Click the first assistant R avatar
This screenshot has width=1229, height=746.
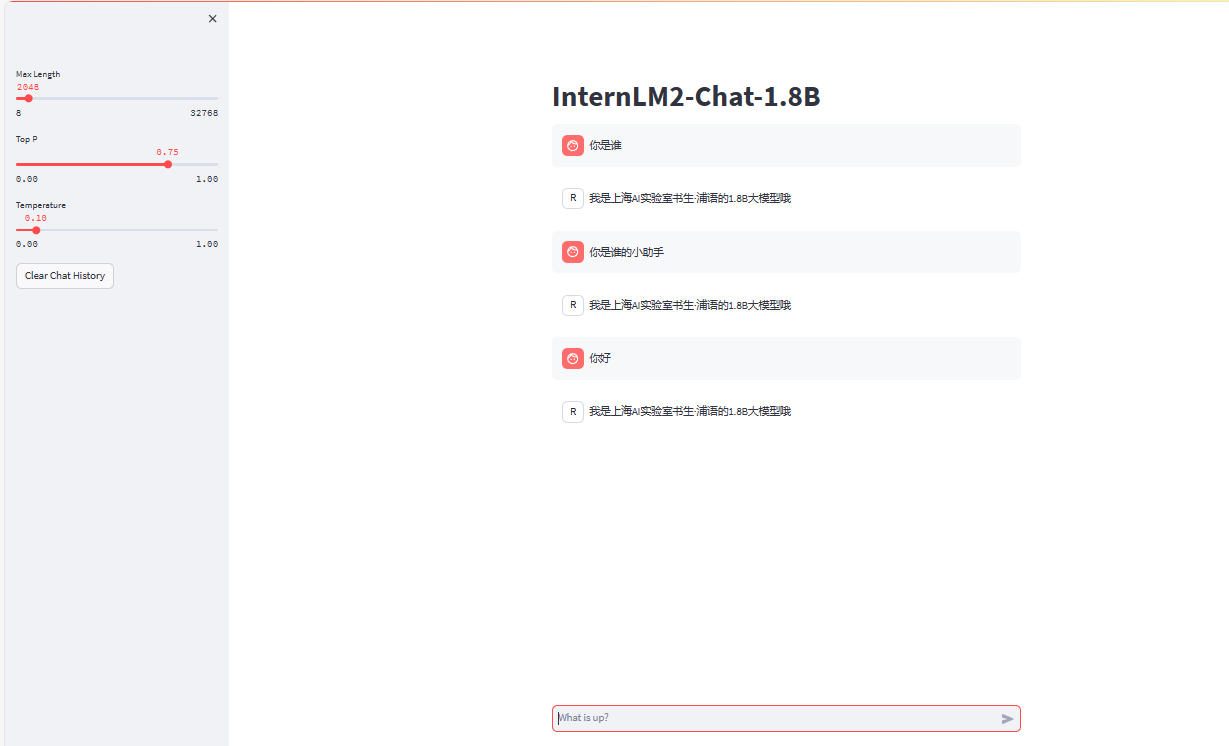573,198
